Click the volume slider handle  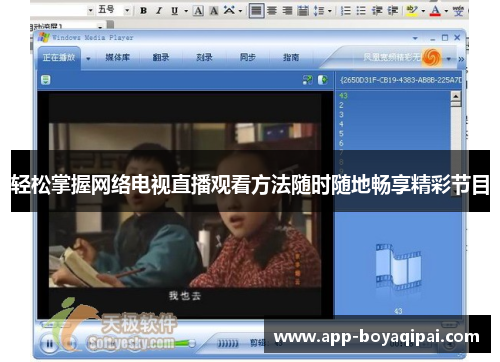tap(192, 343)
